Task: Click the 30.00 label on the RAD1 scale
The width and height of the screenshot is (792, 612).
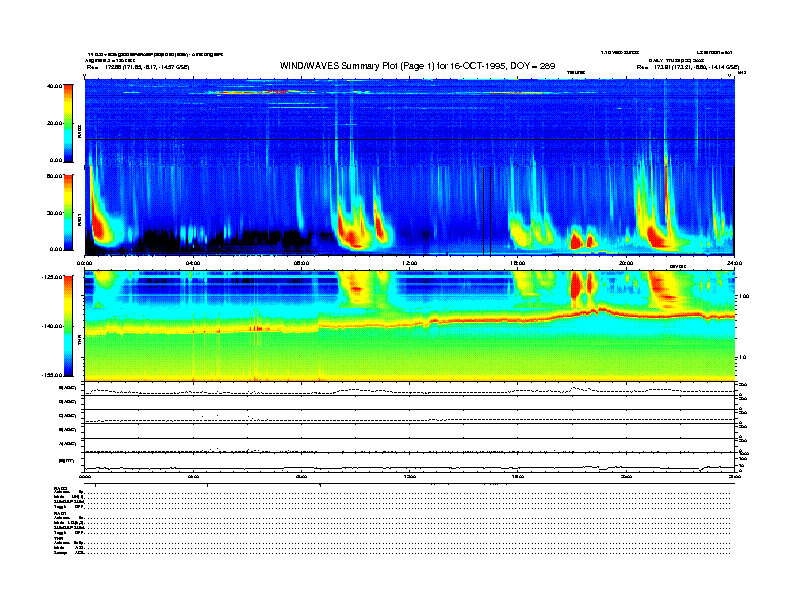Action: (x=55, y=213)
